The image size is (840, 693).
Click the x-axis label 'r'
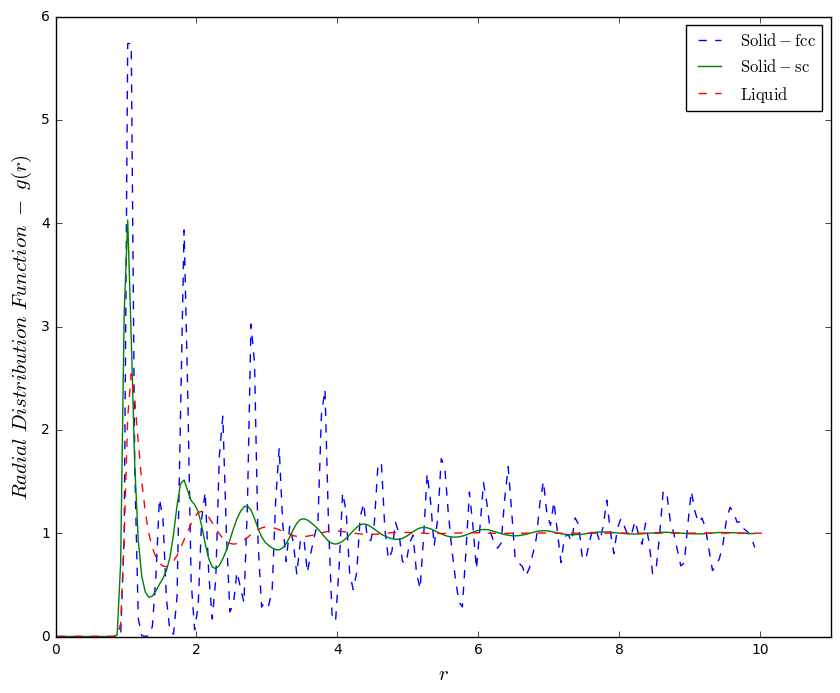point(444,674)
